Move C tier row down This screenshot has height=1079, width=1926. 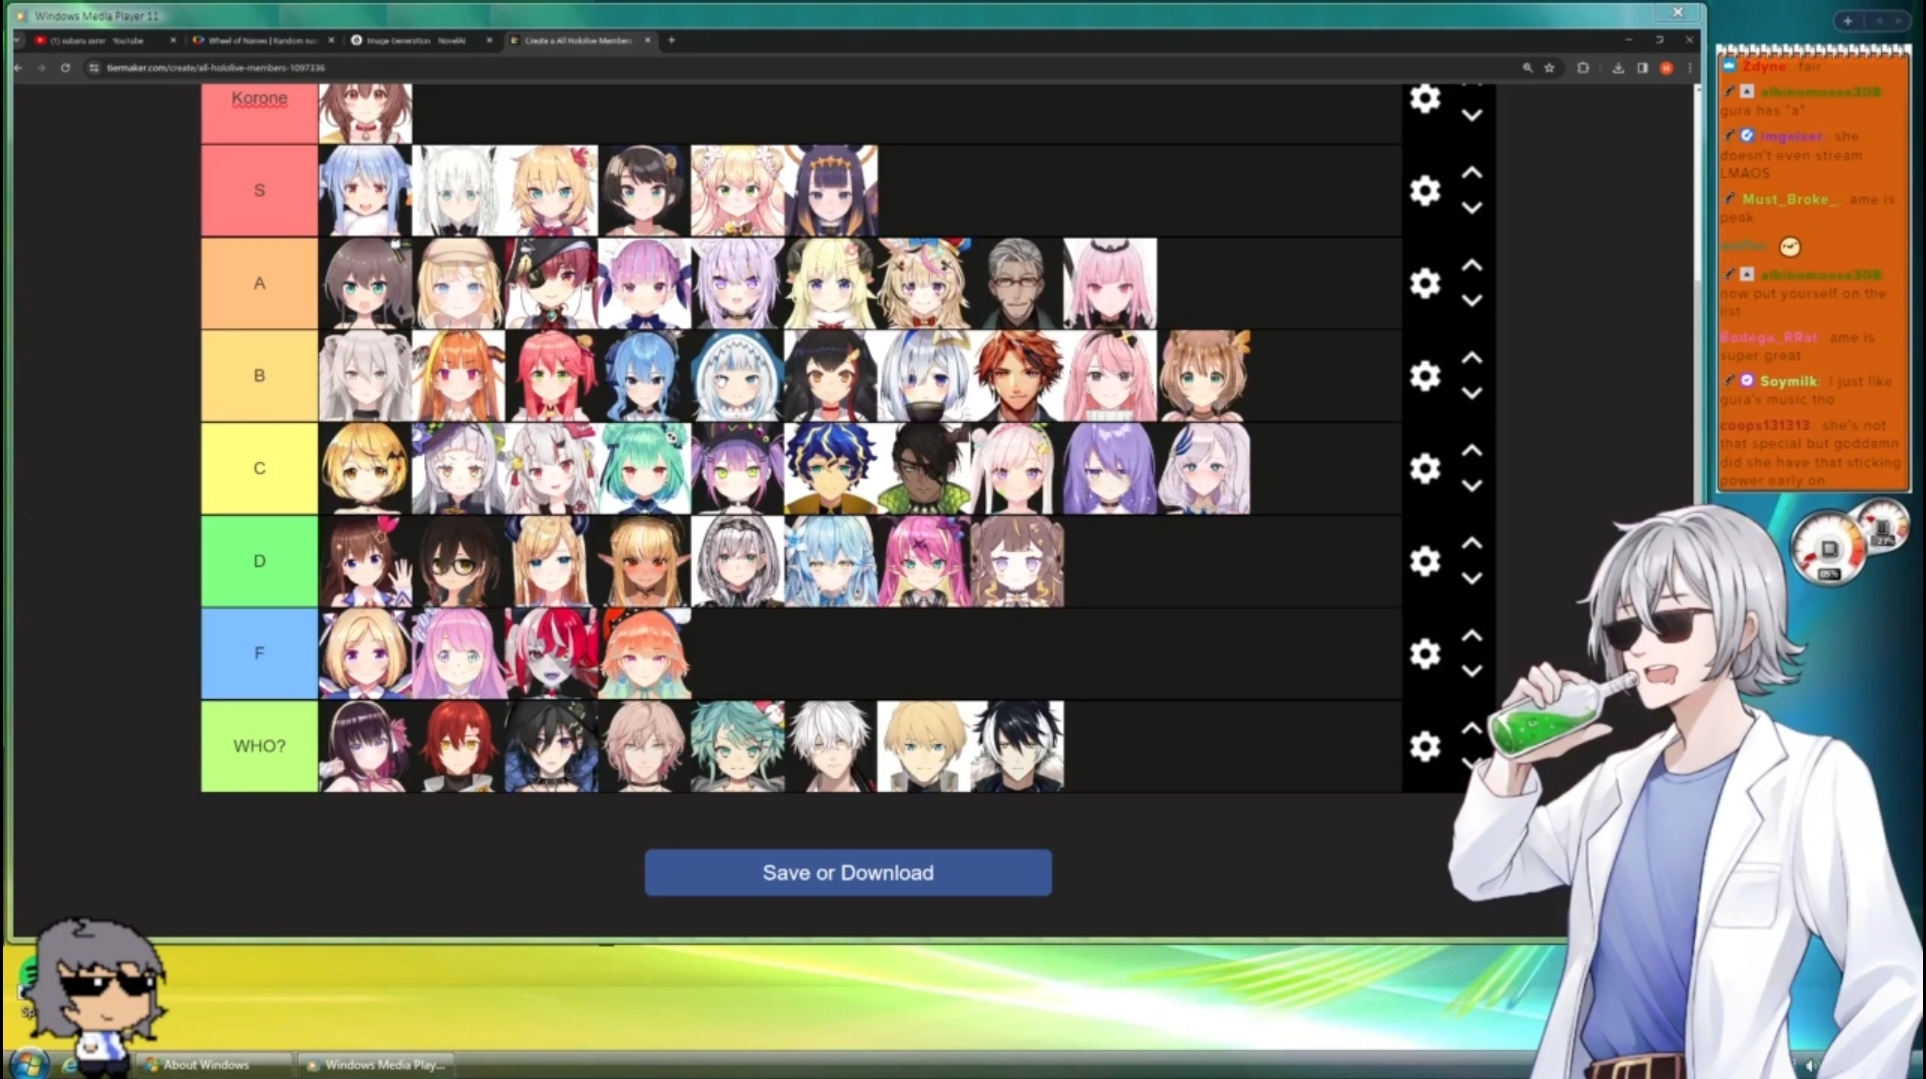click(x=1472, y=485)
